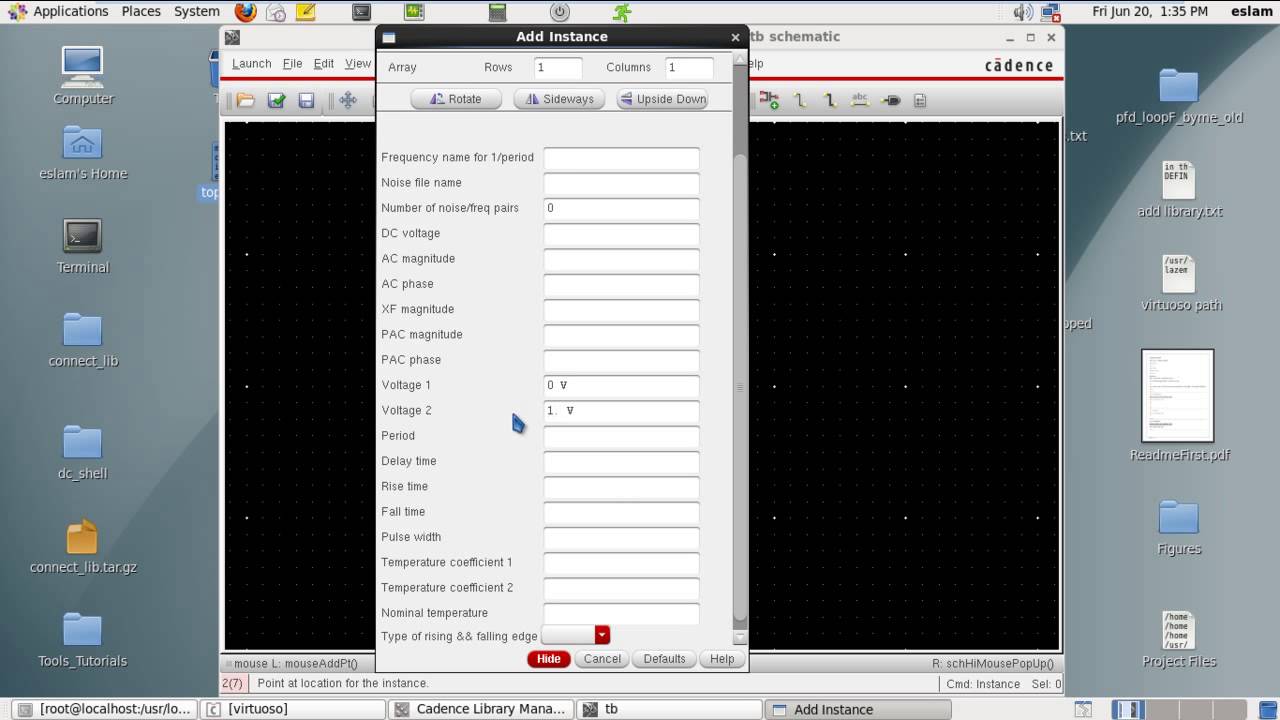
Task: Select the wide wire tool icon
Action: [x=830, y=100]
